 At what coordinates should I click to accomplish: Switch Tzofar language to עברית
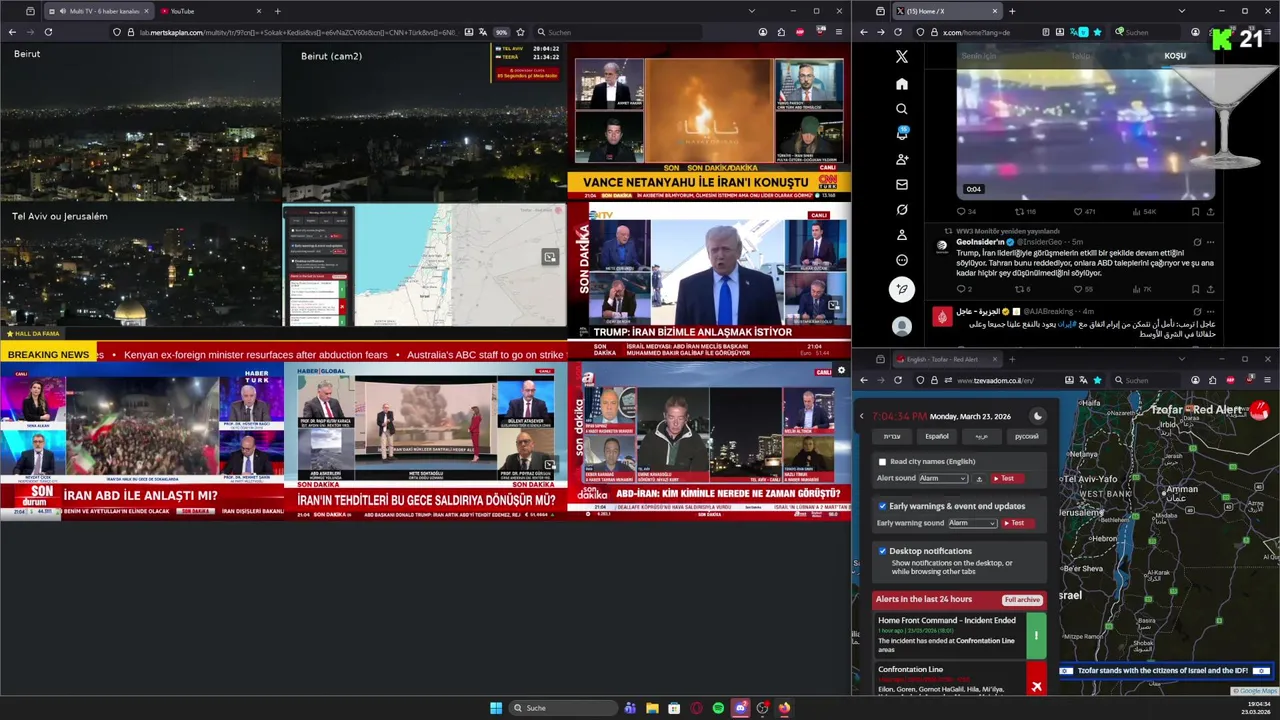892,436
